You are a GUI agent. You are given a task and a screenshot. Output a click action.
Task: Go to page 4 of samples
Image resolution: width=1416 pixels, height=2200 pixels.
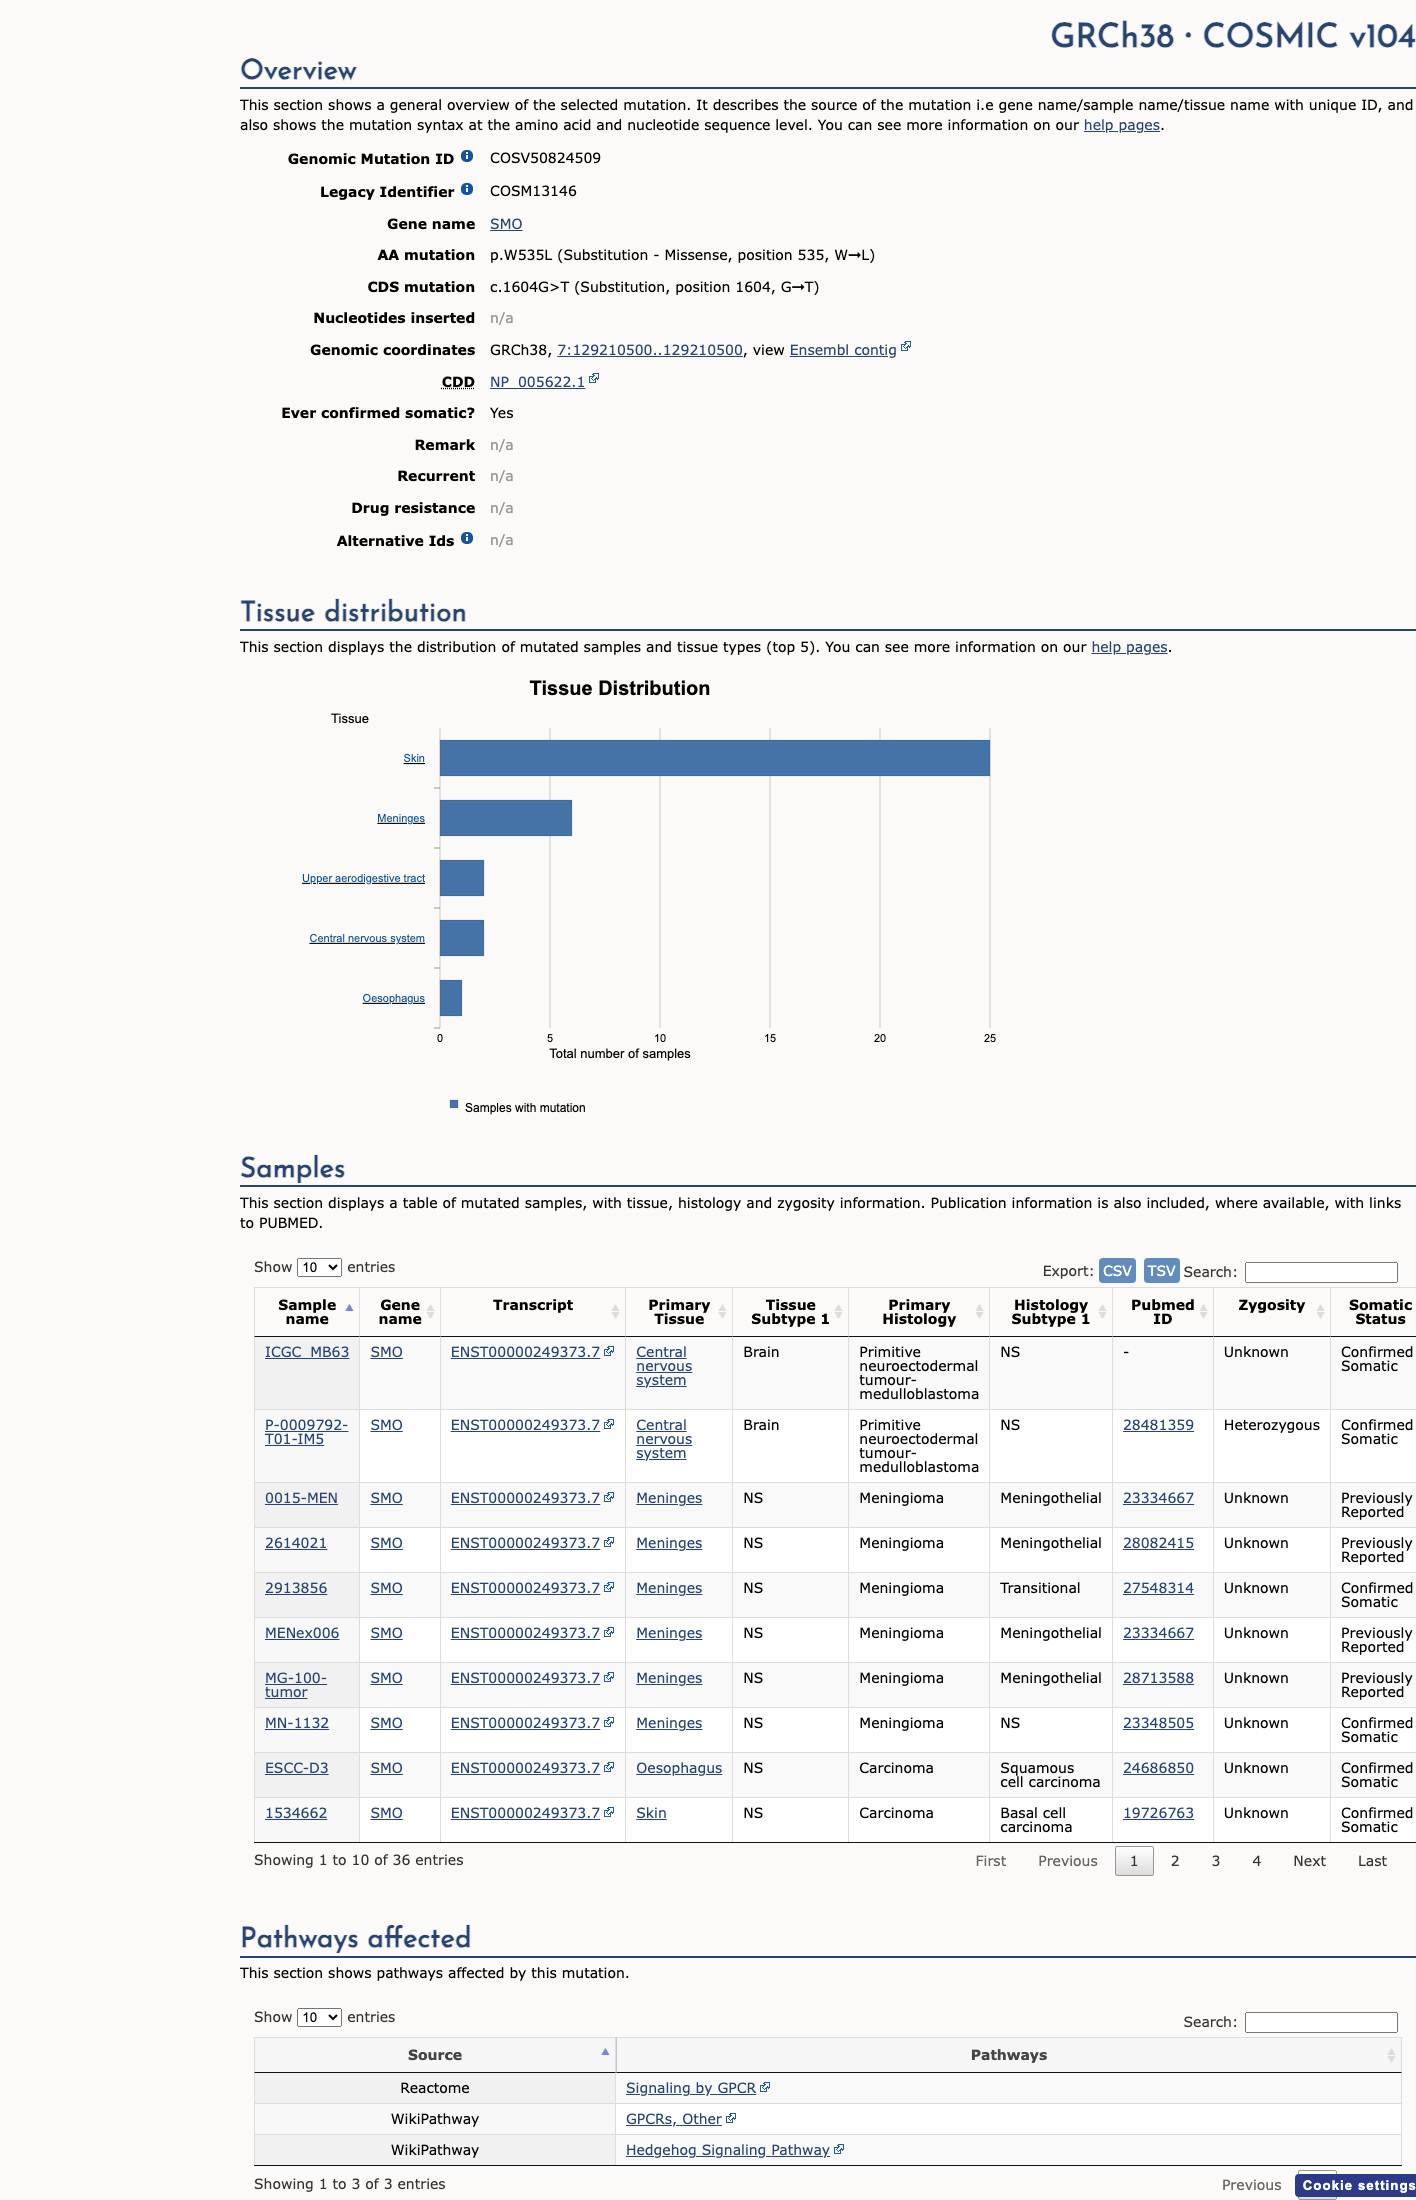point(1257,1861)
